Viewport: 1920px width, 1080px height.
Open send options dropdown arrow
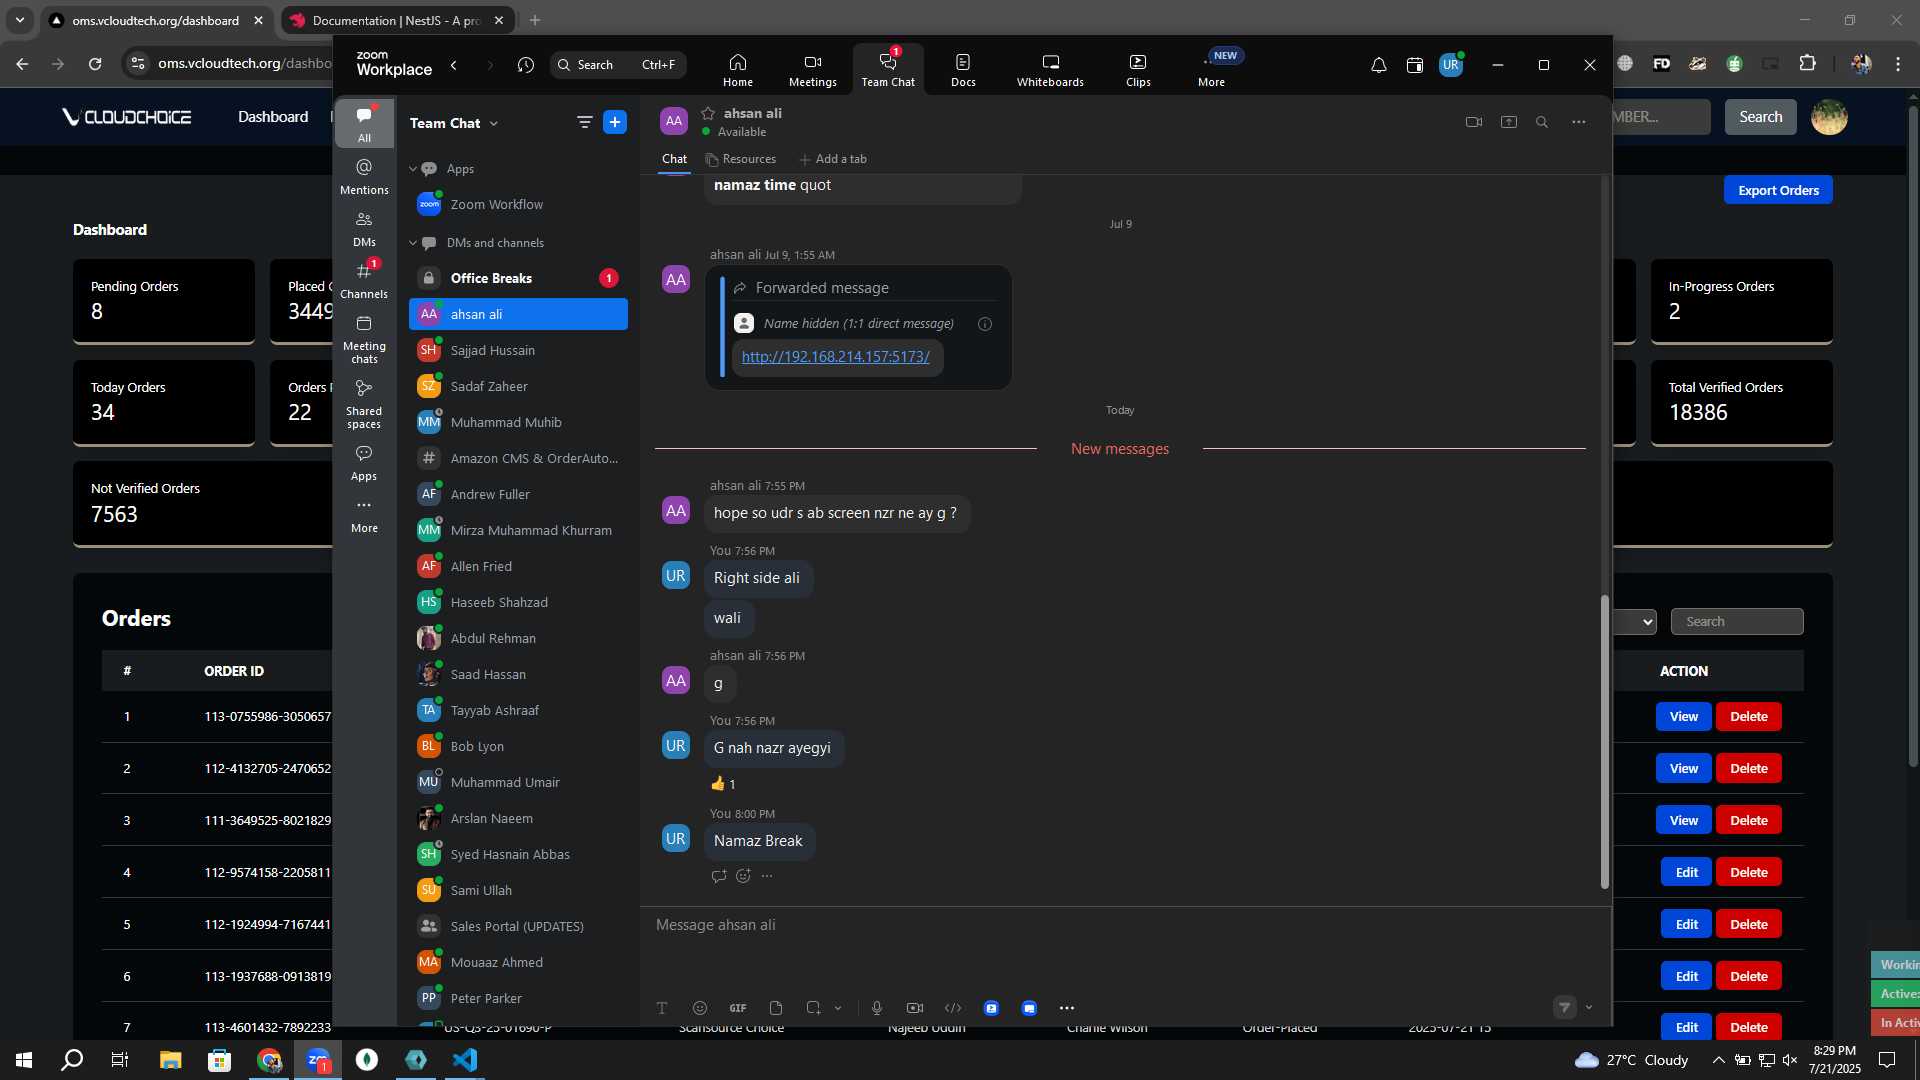pos(1589,1007)
